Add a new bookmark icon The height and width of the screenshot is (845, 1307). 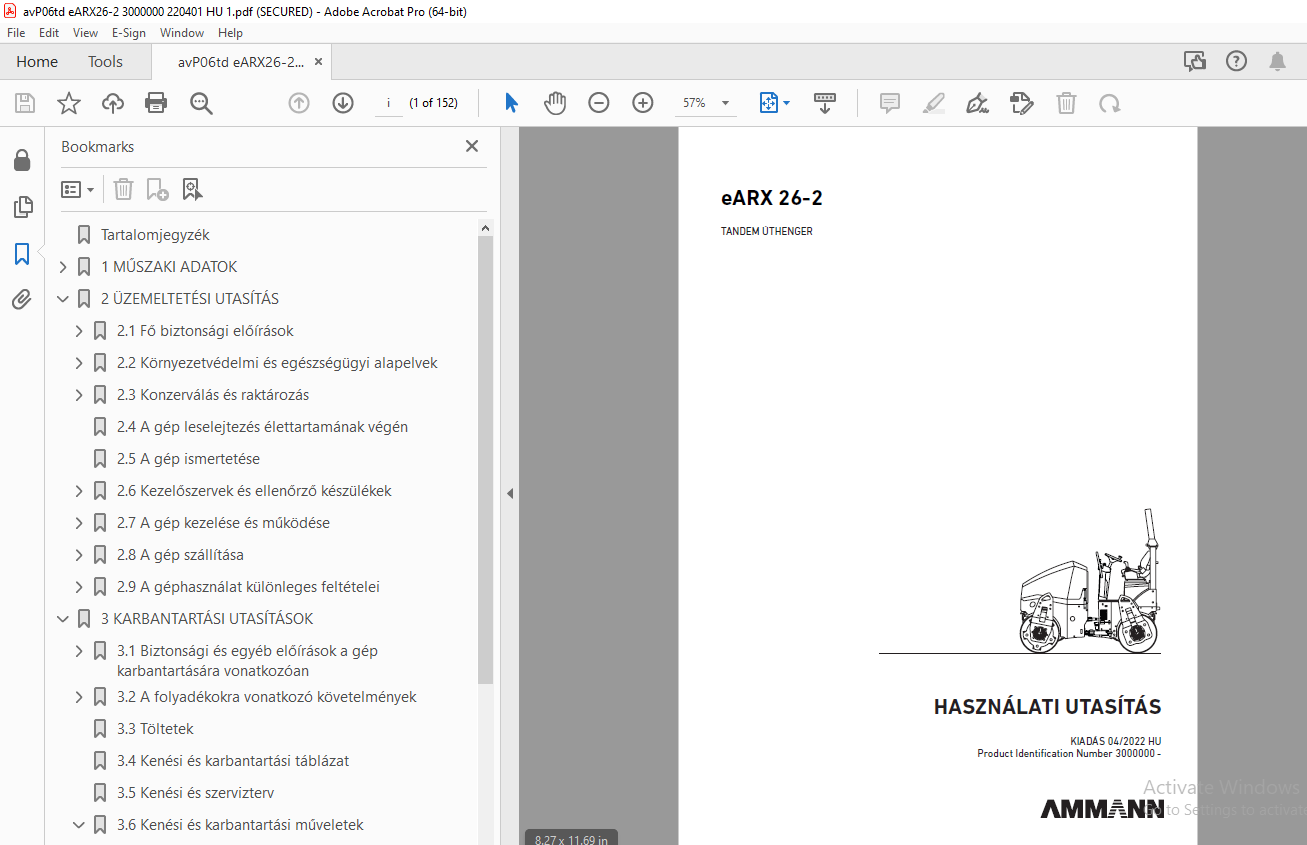[157, 189]
